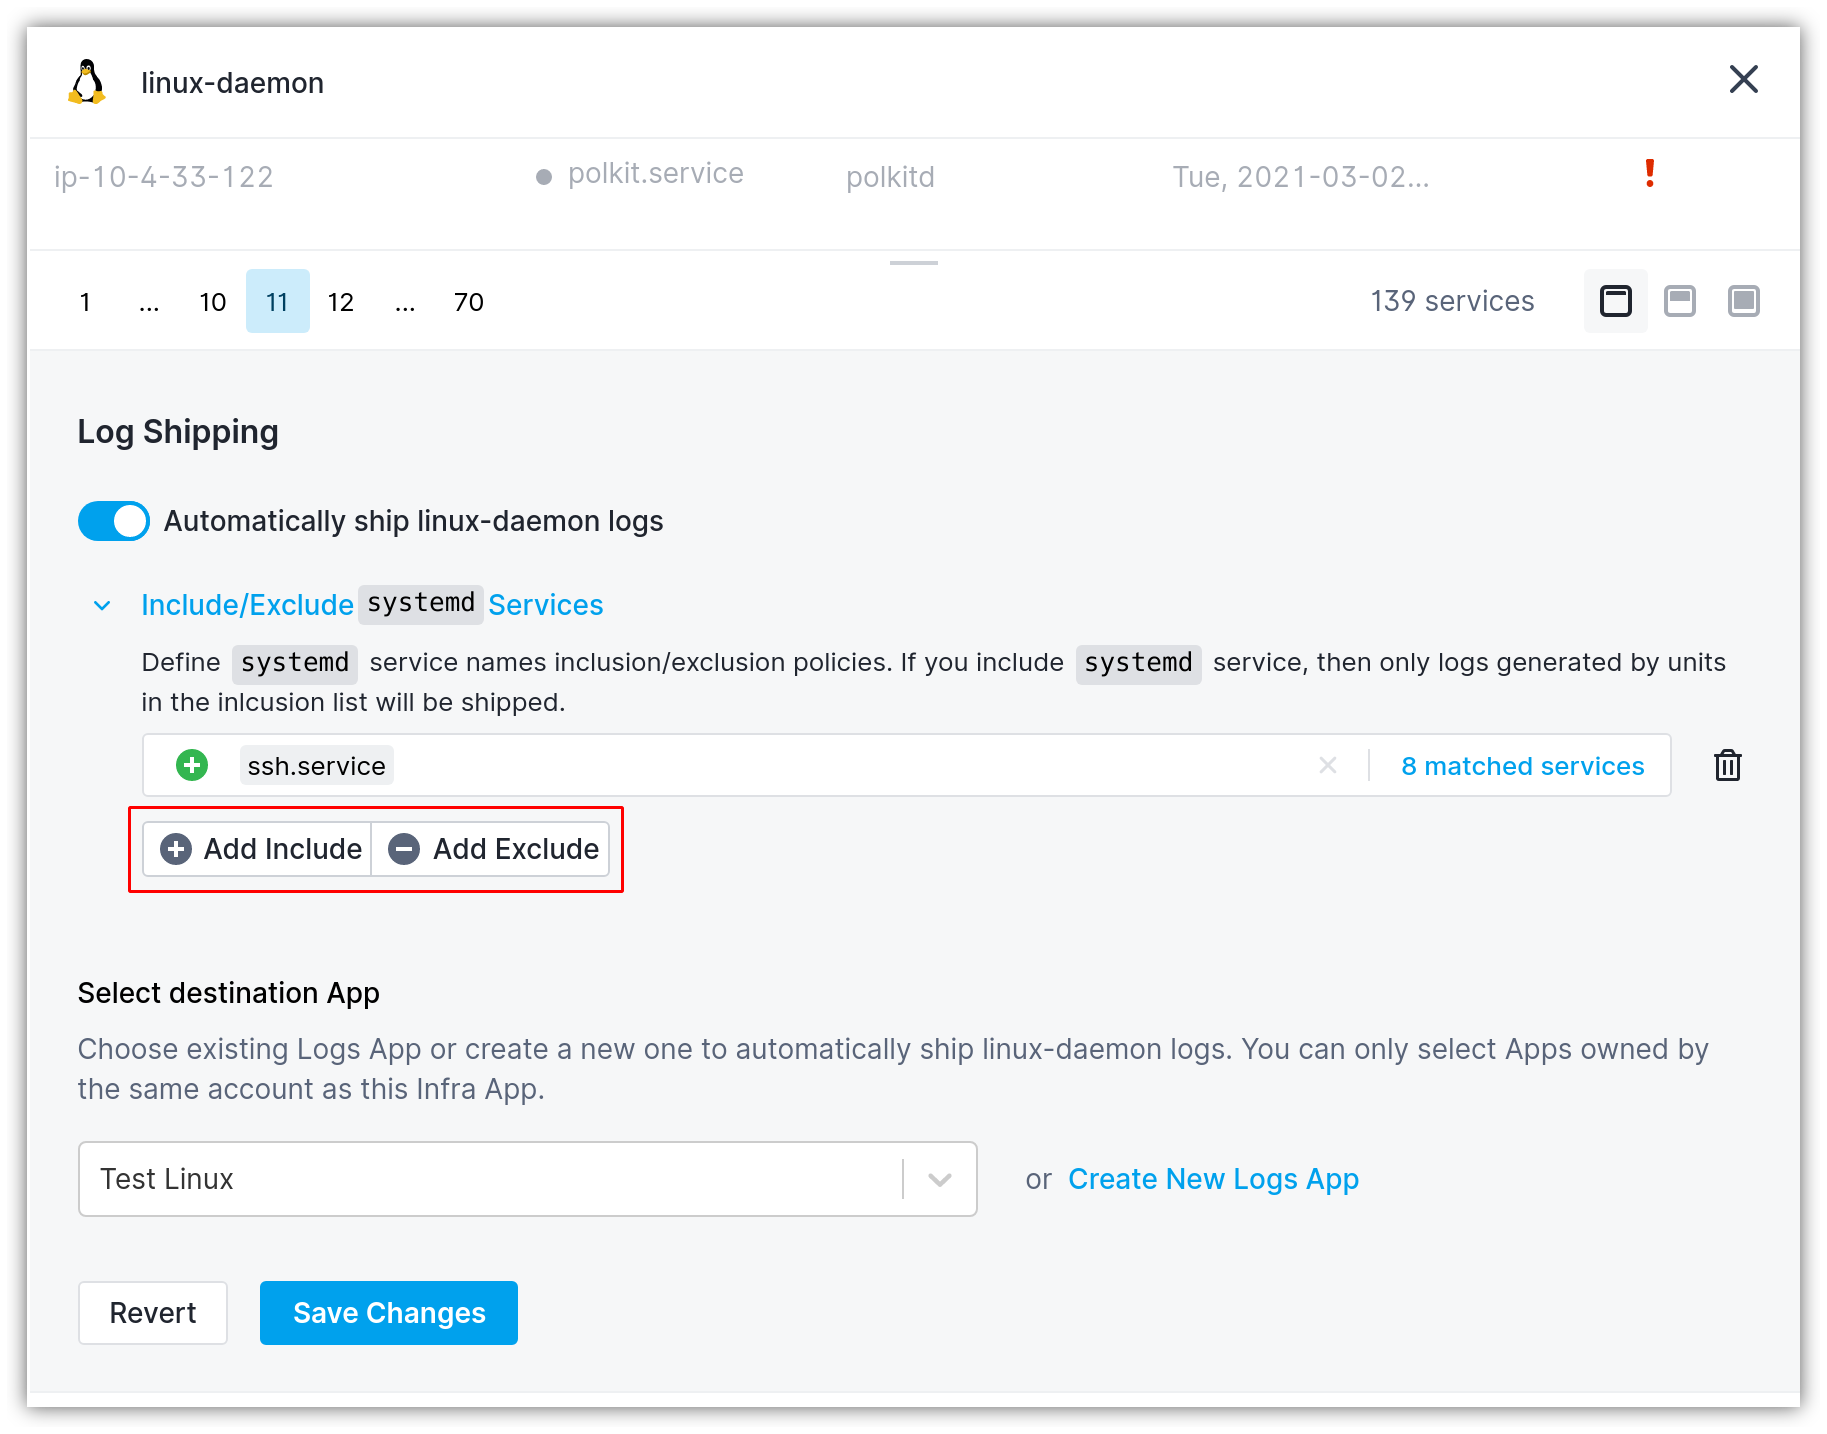
Task: Click the Tue, 2021-03-02 date cell
Action: point(1301,177)
